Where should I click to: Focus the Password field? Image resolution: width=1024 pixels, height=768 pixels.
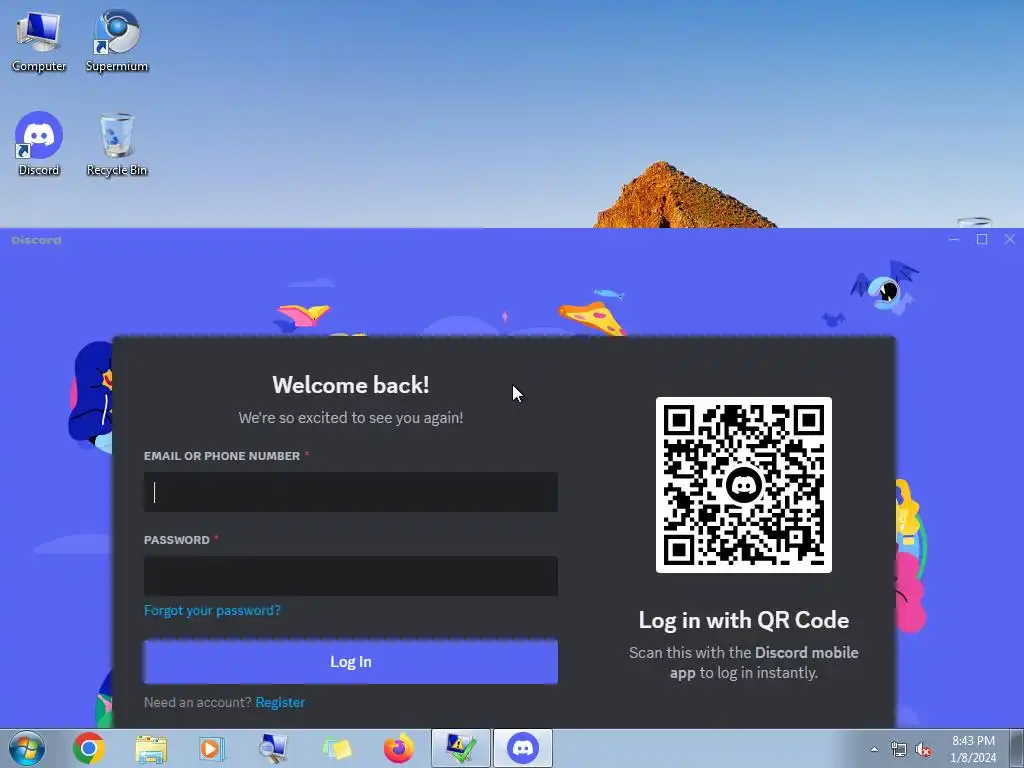click(351, 576)
